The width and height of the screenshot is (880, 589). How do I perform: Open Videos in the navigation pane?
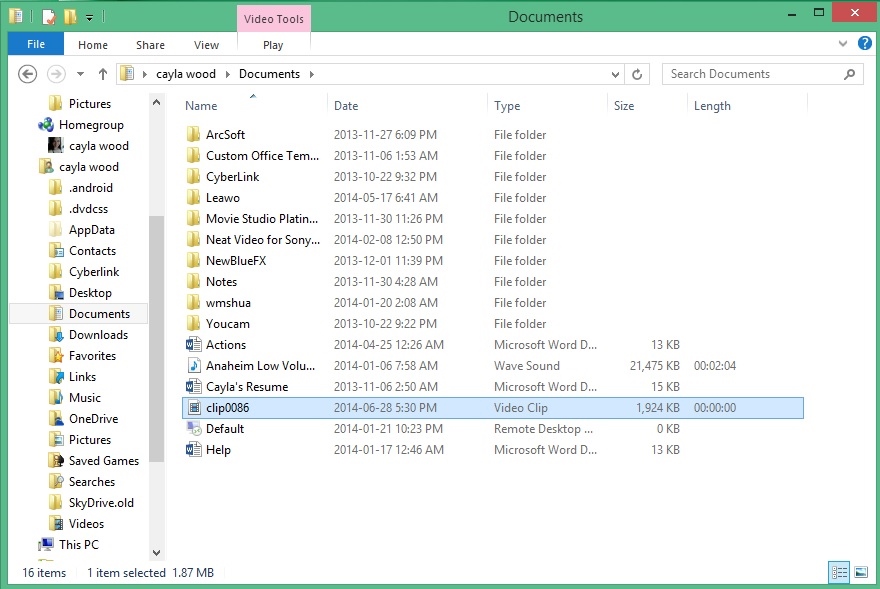pyautogui.click(x=86, y=524)
